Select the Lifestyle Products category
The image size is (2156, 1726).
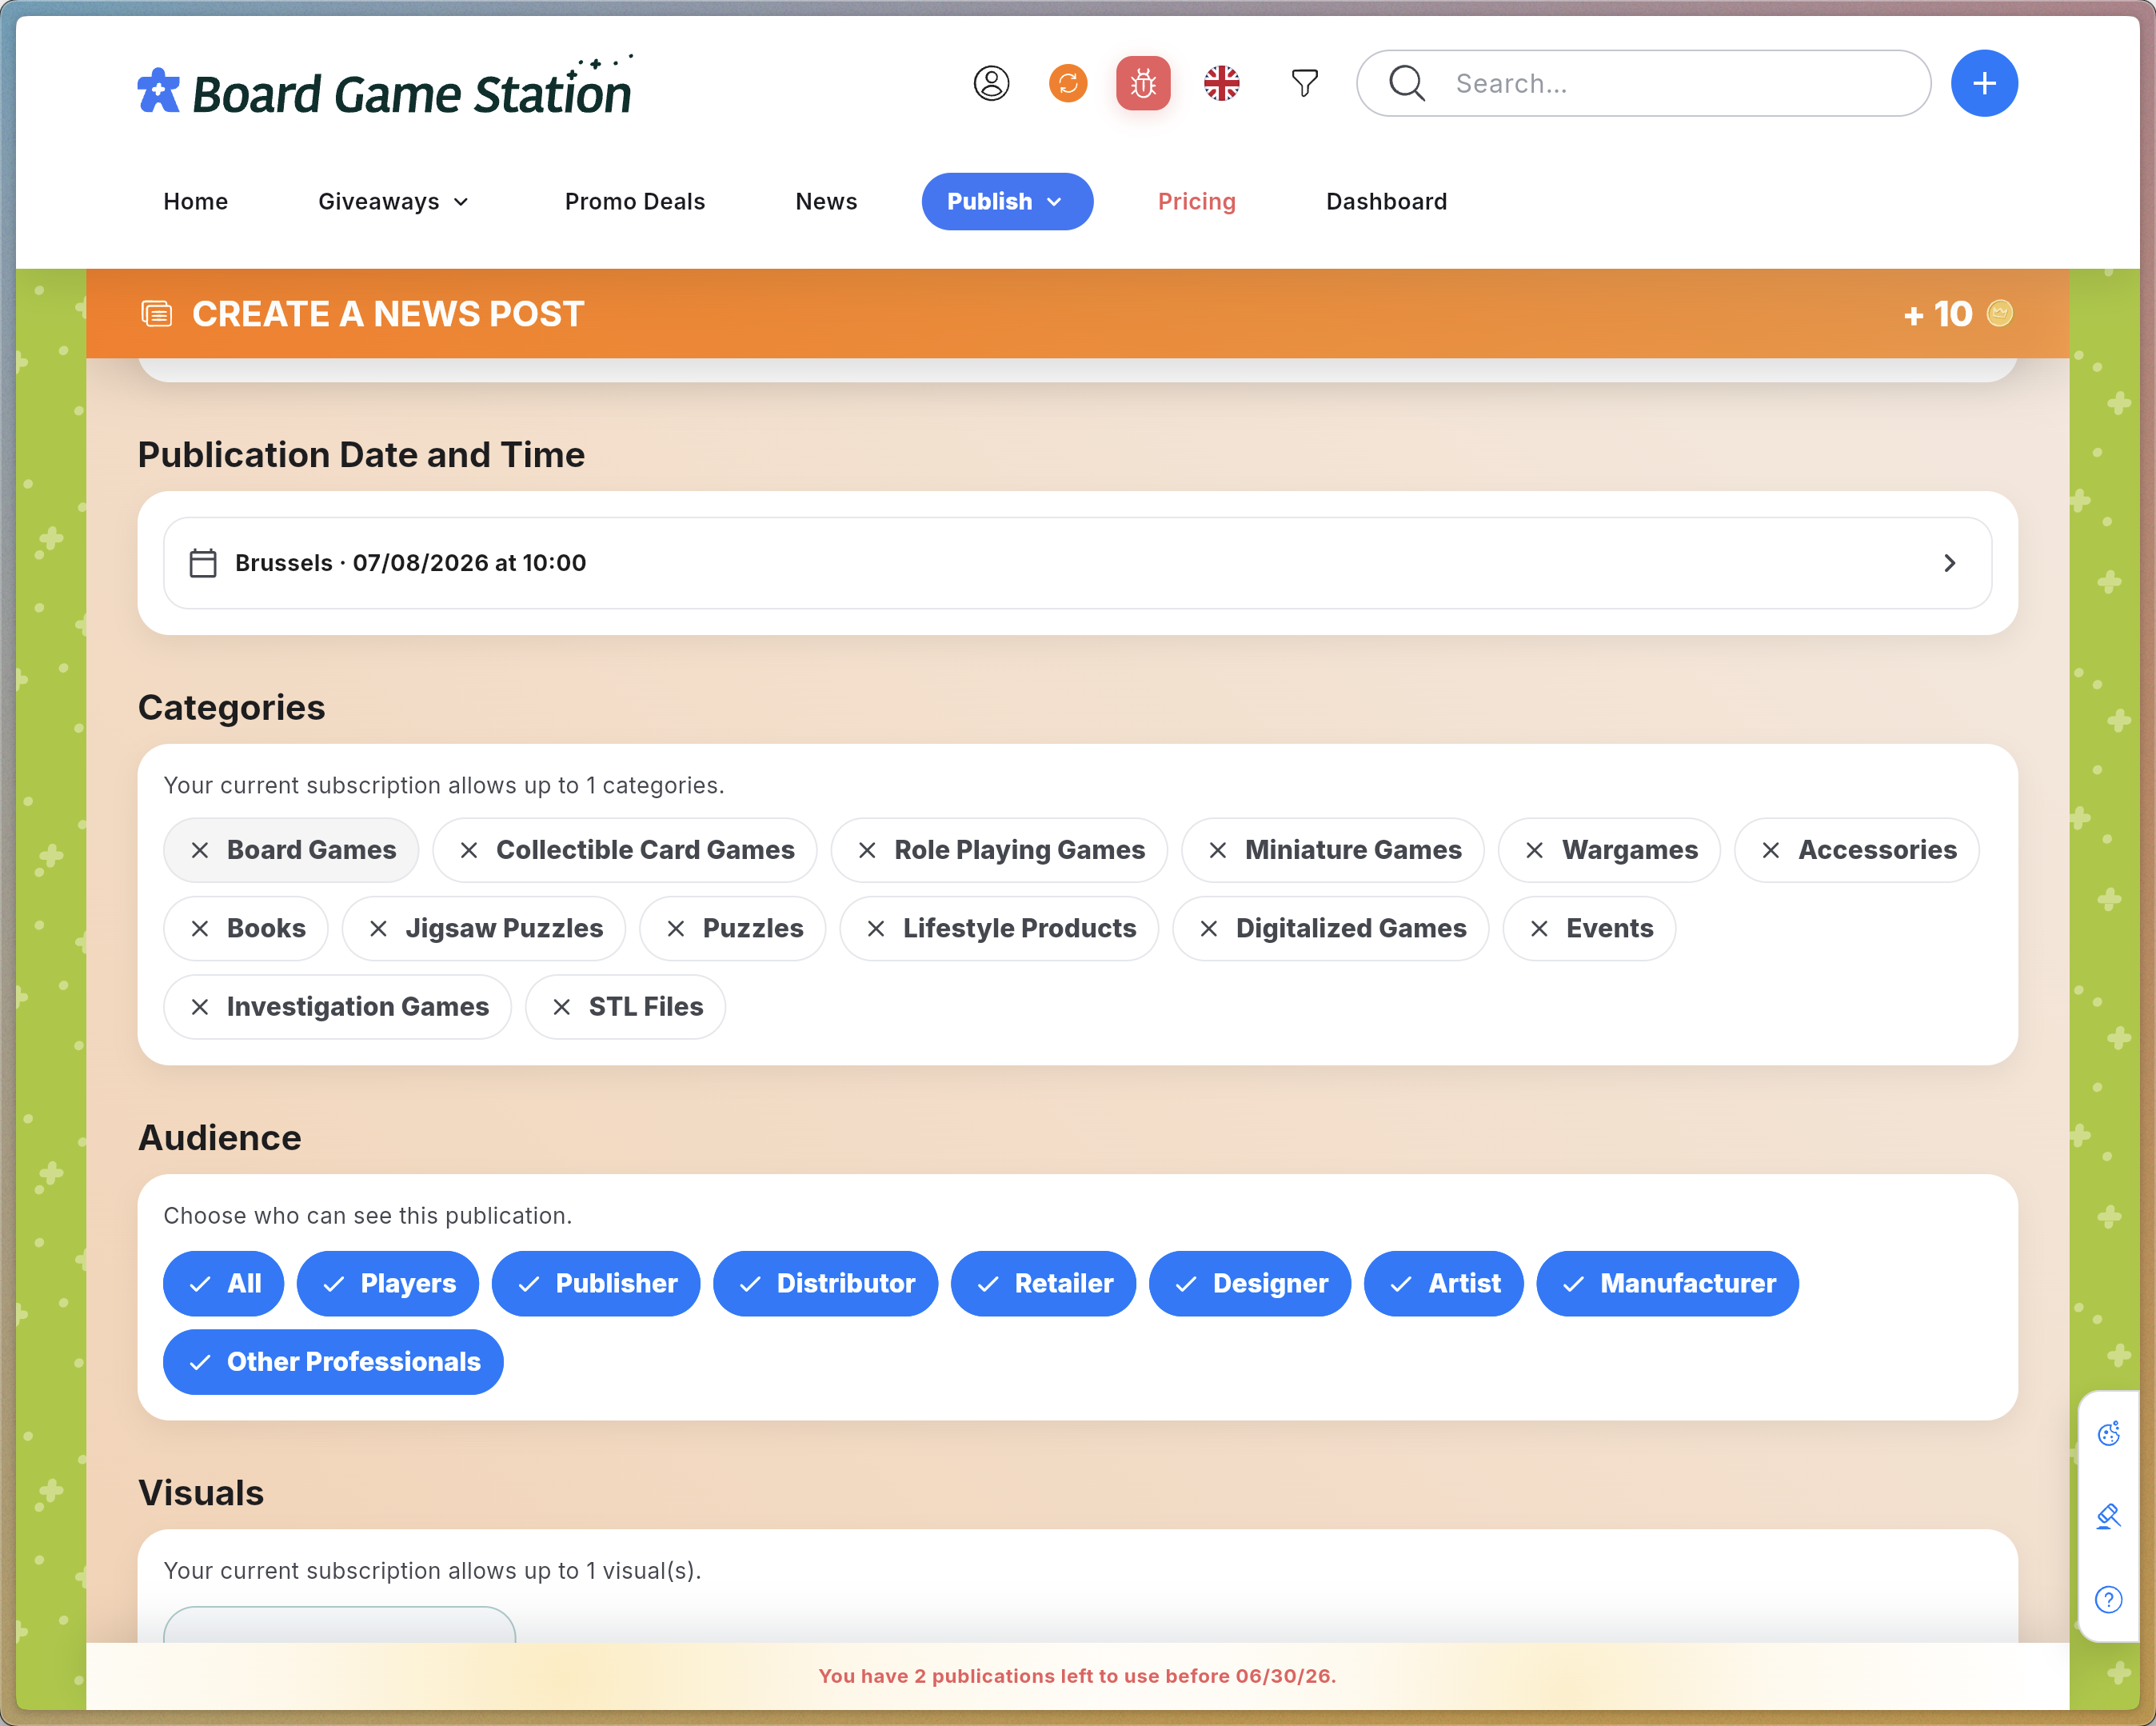point(999,929)
